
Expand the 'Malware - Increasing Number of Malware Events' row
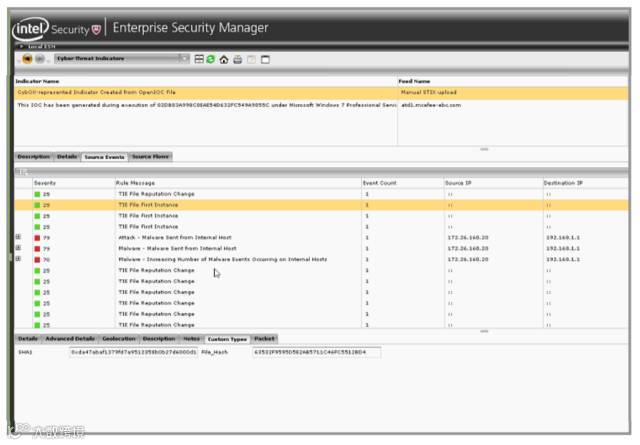coord(18,259)
